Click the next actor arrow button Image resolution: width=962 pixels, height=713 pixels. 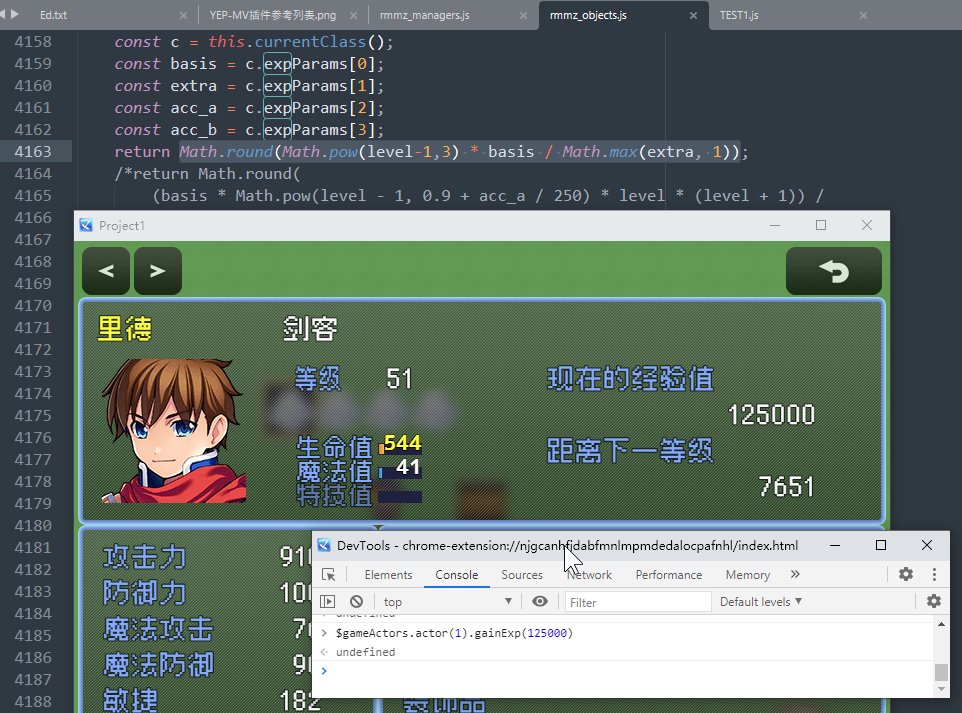pos(158,271)
